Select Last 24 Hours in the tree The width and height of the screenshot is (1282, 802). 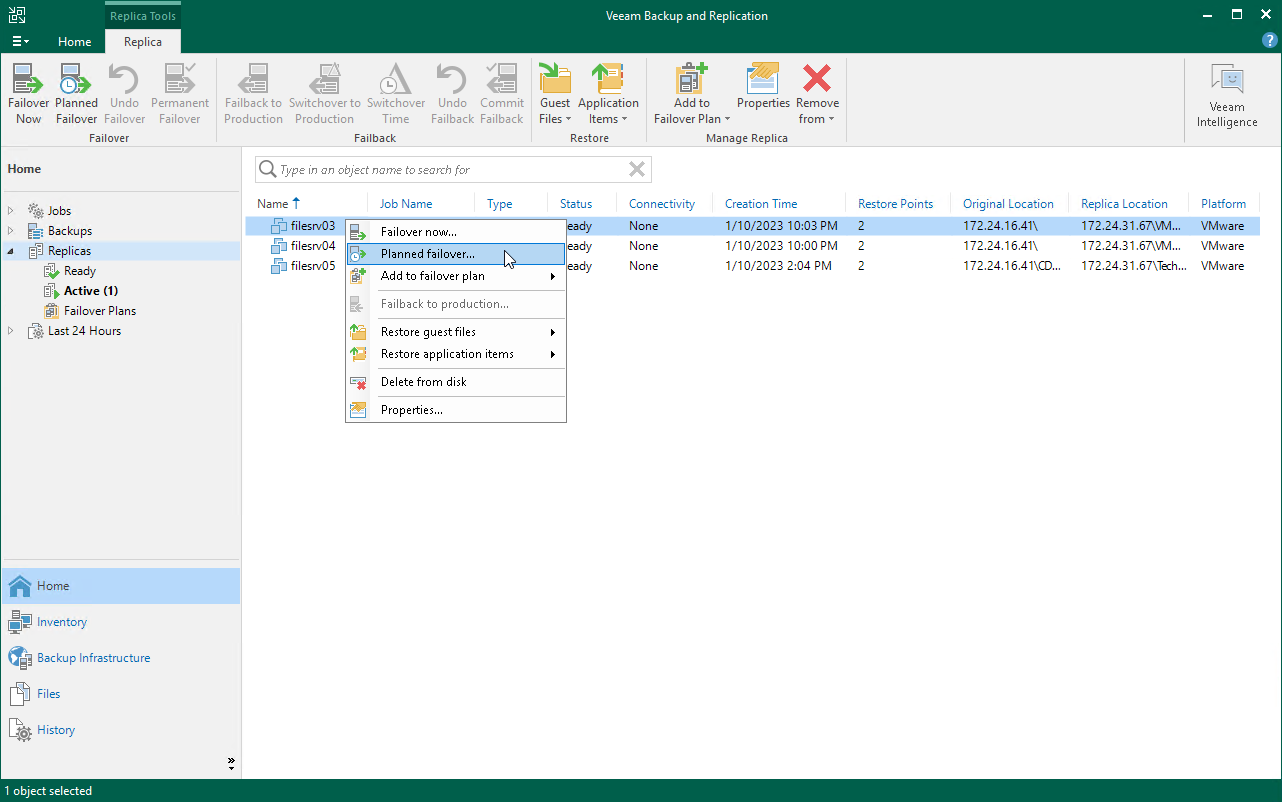[x=84, y=331]
